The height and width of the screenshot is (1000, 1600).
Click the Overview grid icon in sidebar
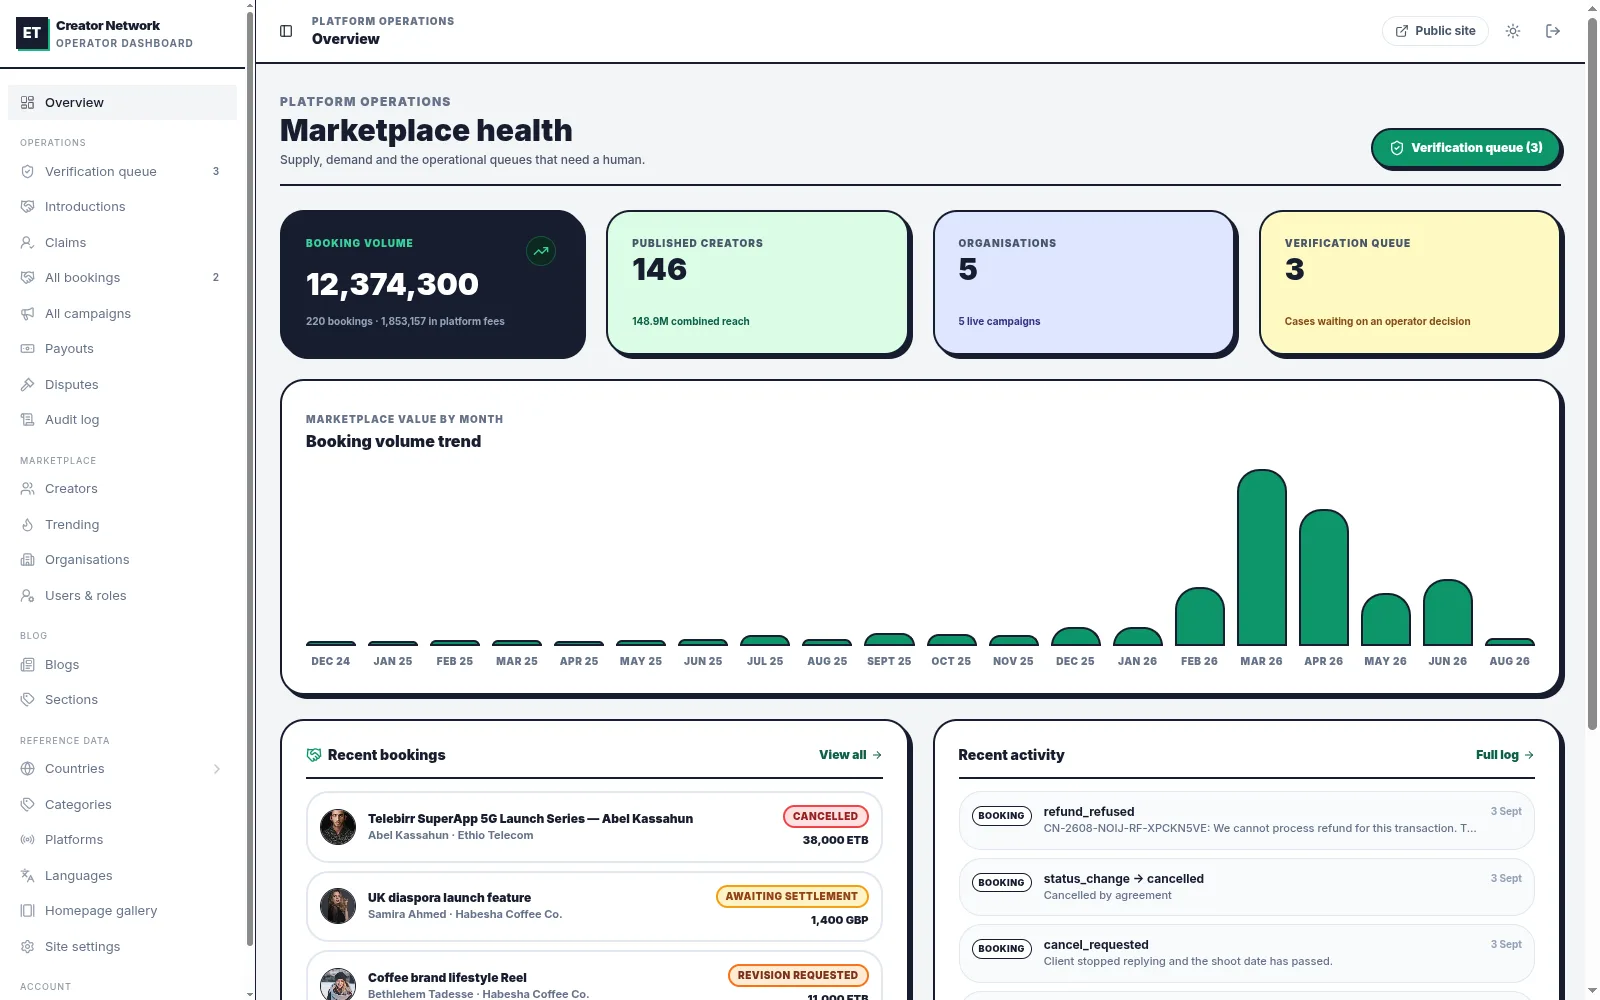pos(28,102)
